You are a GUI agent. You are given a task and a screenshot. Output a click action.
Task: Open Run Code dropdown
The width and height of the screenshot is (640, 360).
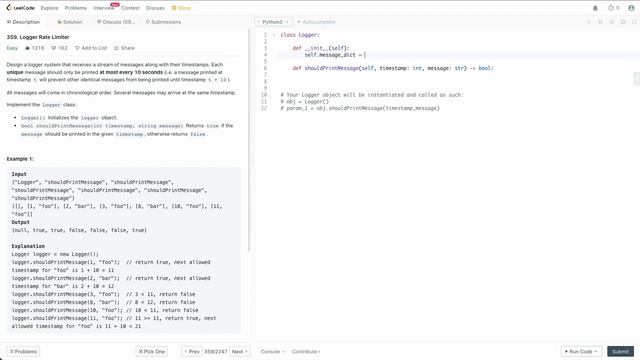tap(581, 351)
